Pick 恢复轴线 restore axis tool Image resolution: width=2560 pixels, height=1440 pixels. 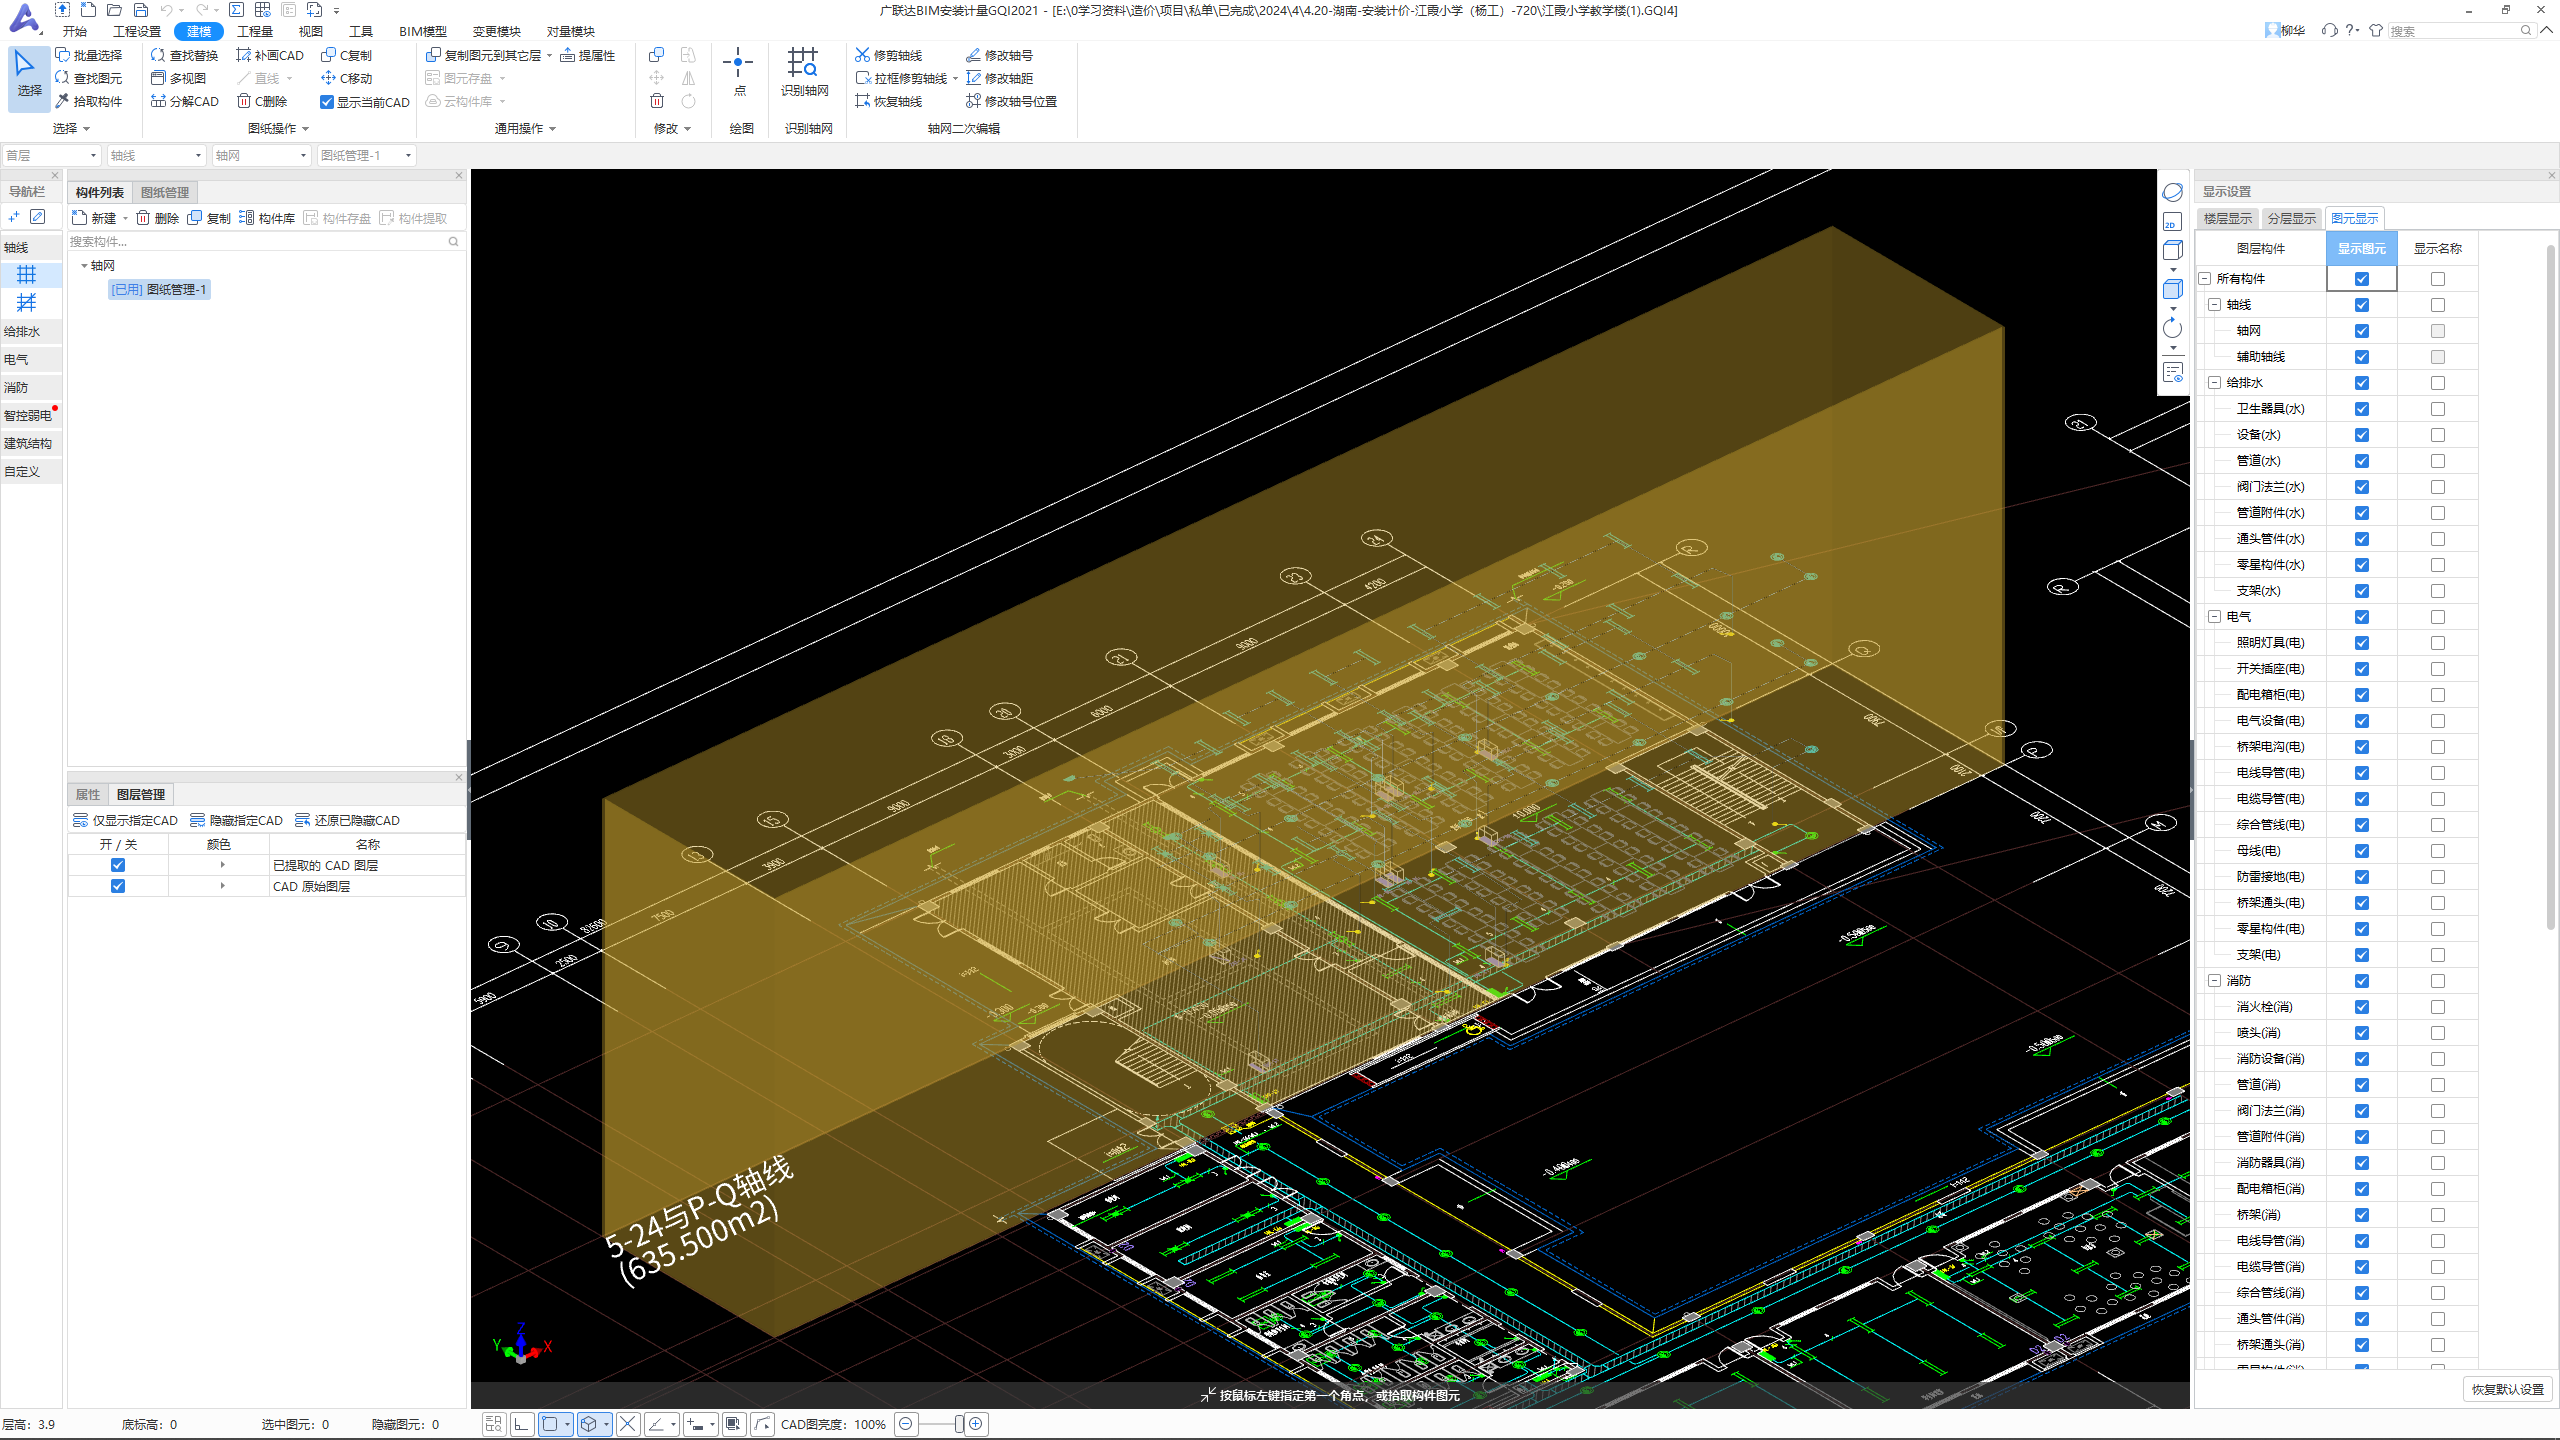[x=888, y=101]
